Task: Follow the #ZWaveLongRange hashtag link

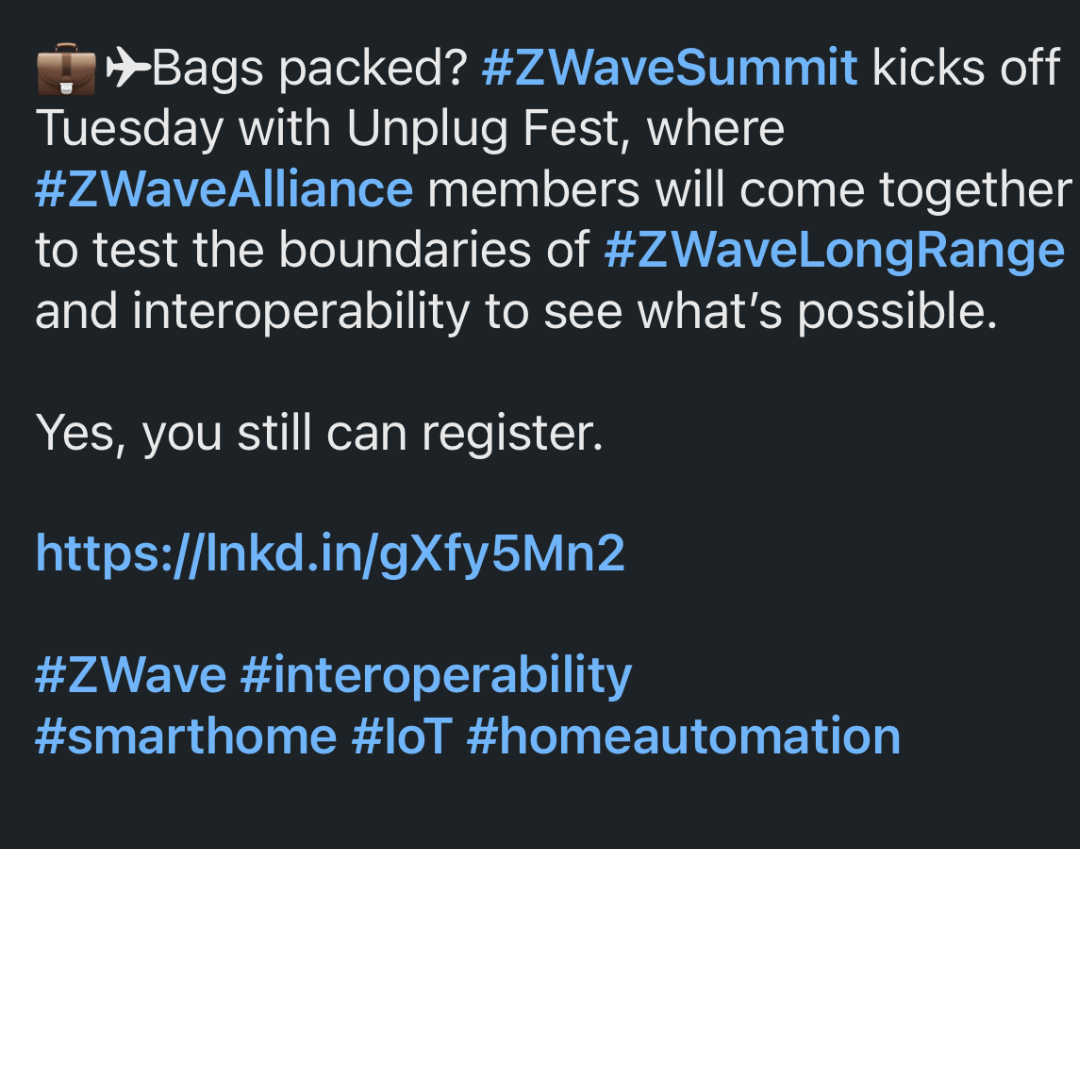Action: (x=834, y=251)
